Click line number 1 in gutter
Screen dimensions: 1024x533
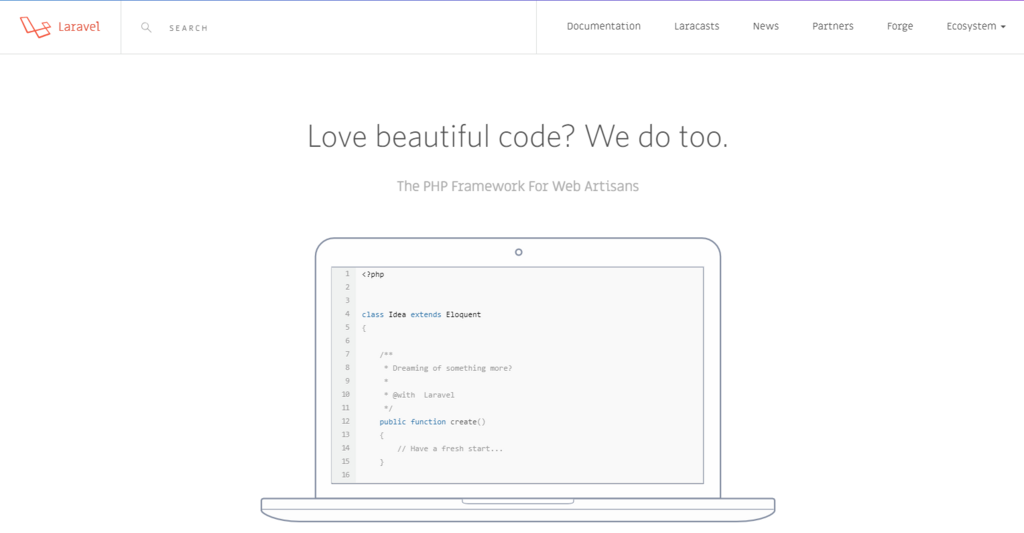click(x=347, y=274)
